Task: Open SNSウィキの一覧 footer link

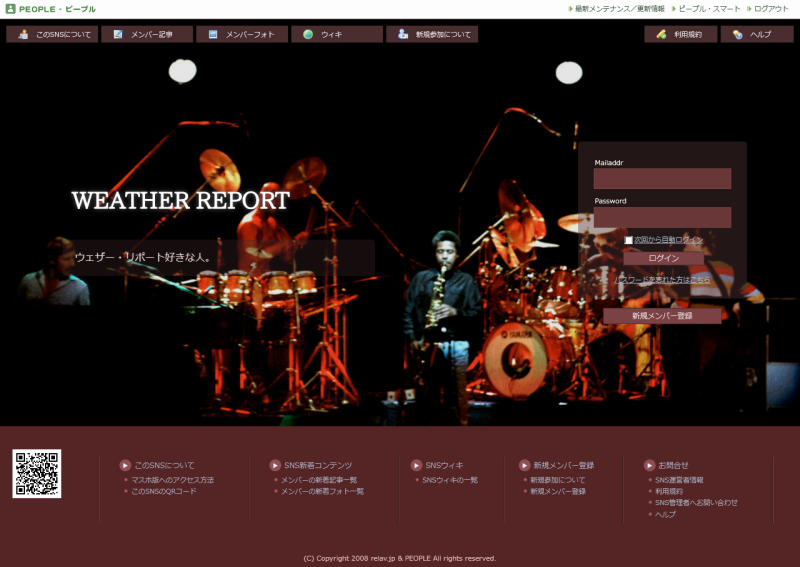Action: tap(450, 480)
